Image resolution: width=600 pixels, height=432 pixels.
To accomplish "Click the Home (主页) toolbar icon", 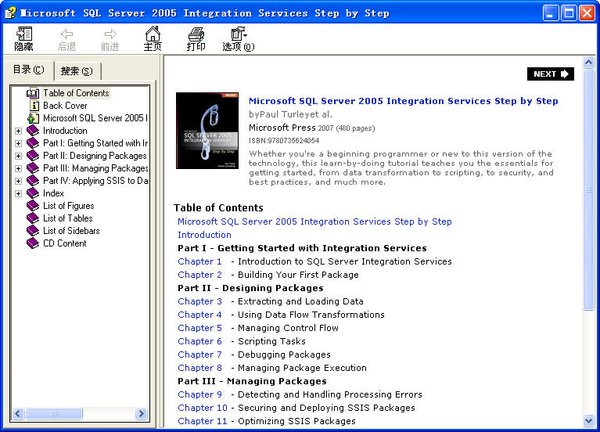I will (152, 37).
